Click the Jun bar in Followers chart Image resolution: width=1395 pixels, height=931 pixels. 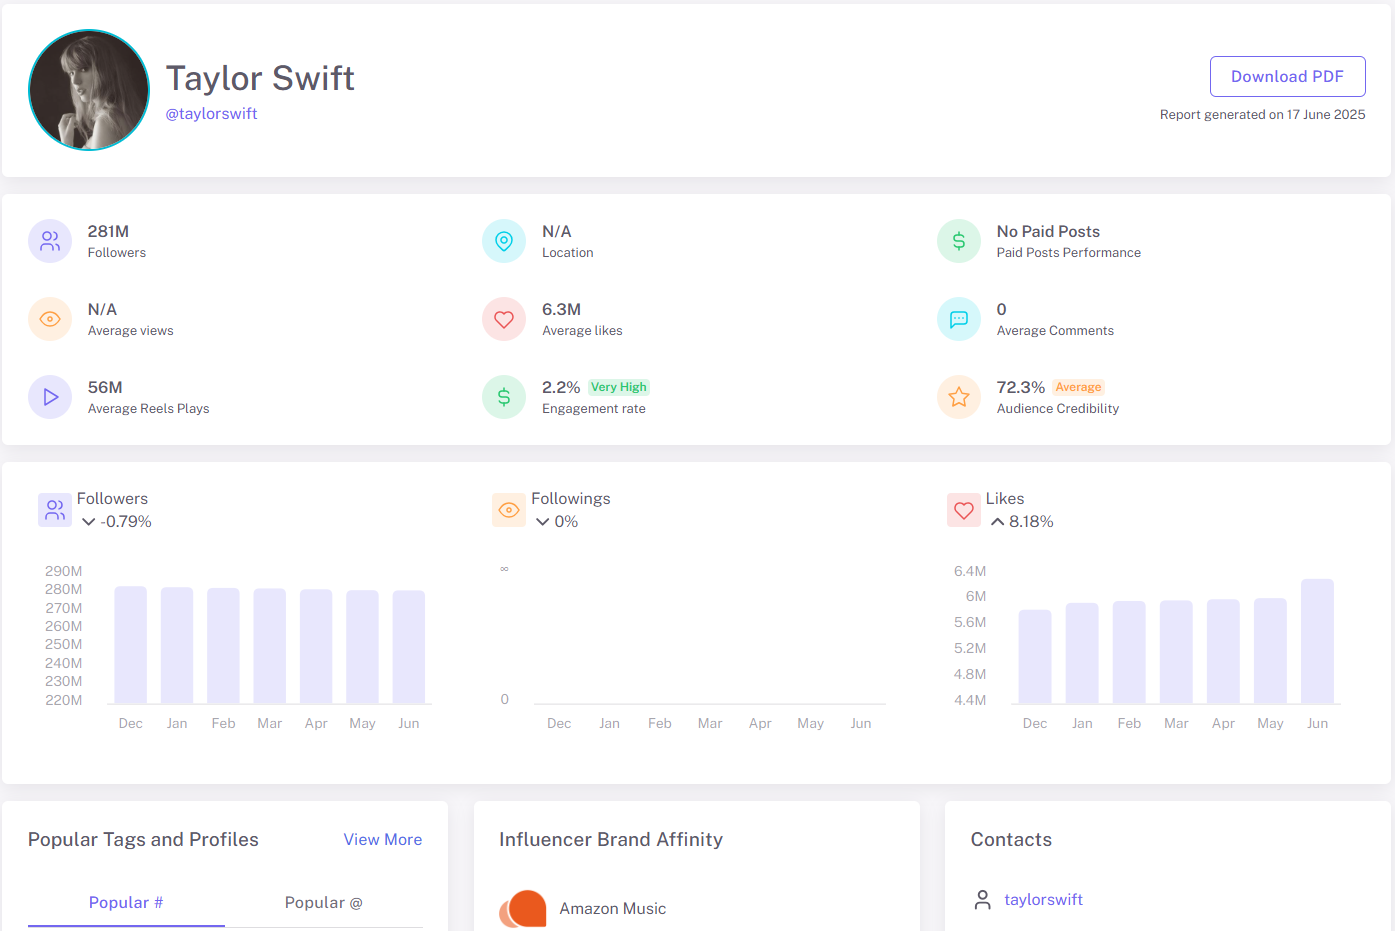coord(409,647)
